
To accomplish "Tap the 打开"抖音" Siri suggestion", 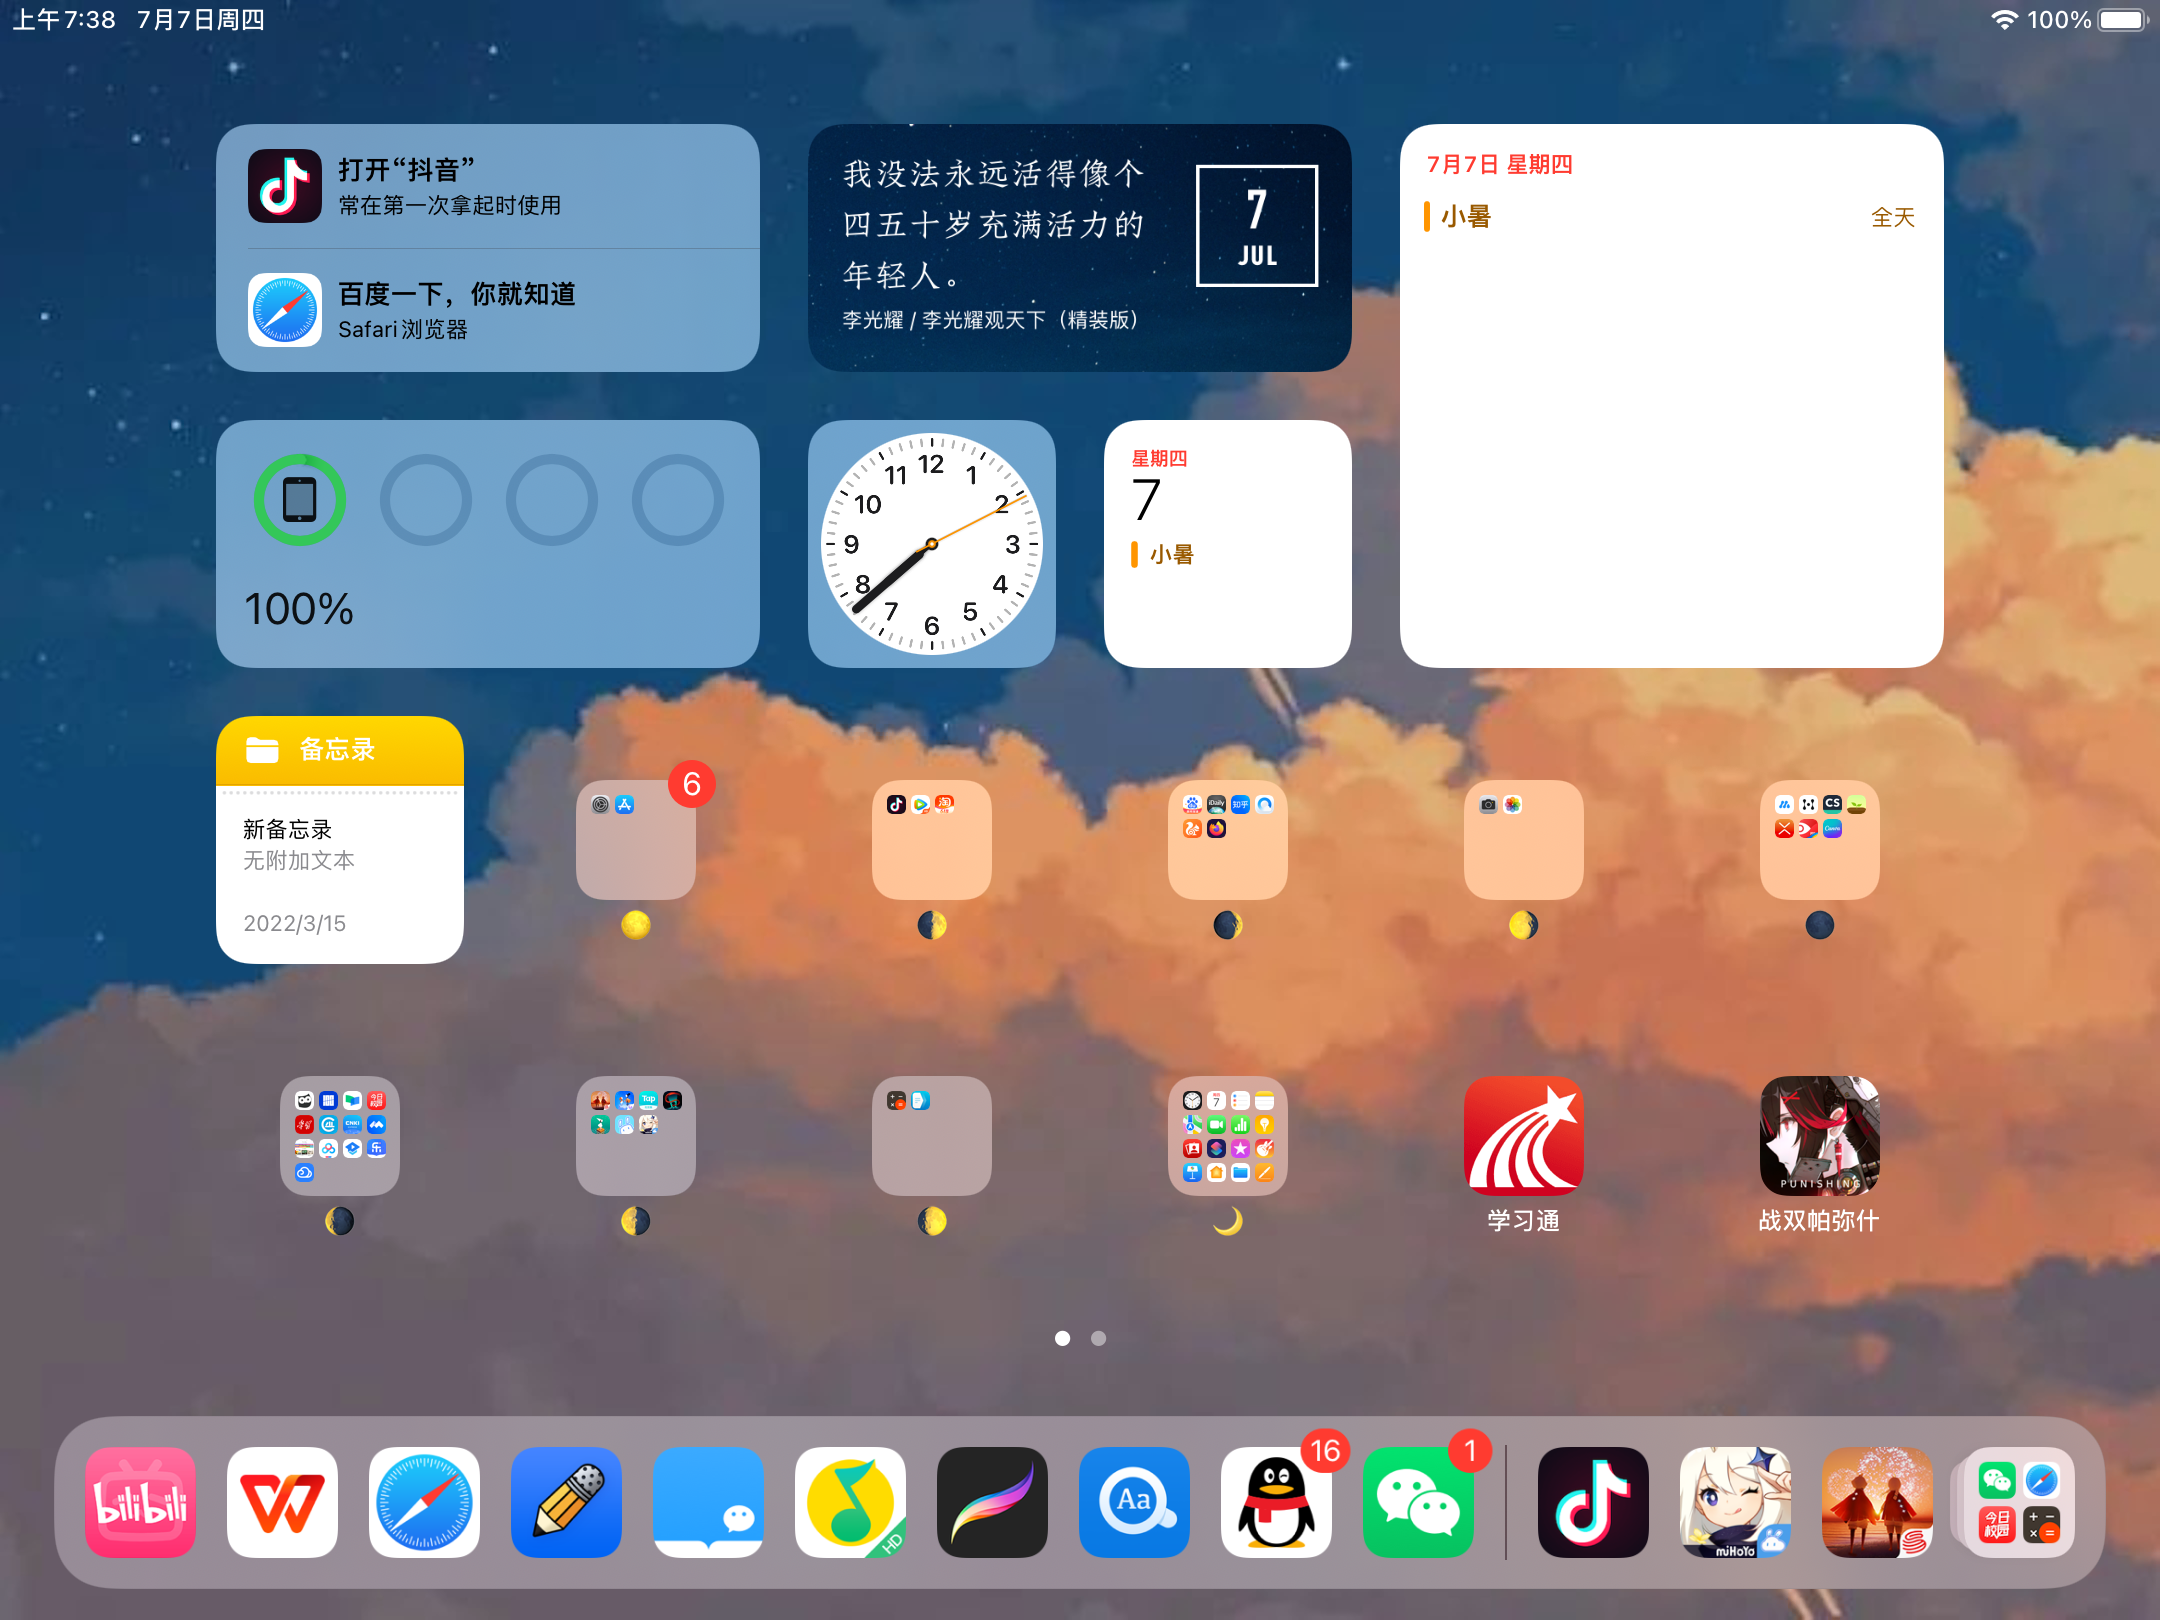I will click(x=488, y=186).
